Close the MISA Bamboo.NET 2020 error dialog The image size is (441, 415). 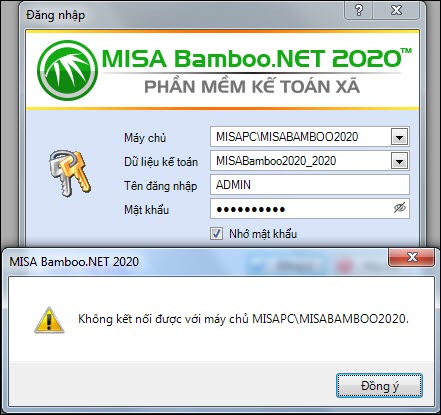pyautogui.click(x=412, y=257)
